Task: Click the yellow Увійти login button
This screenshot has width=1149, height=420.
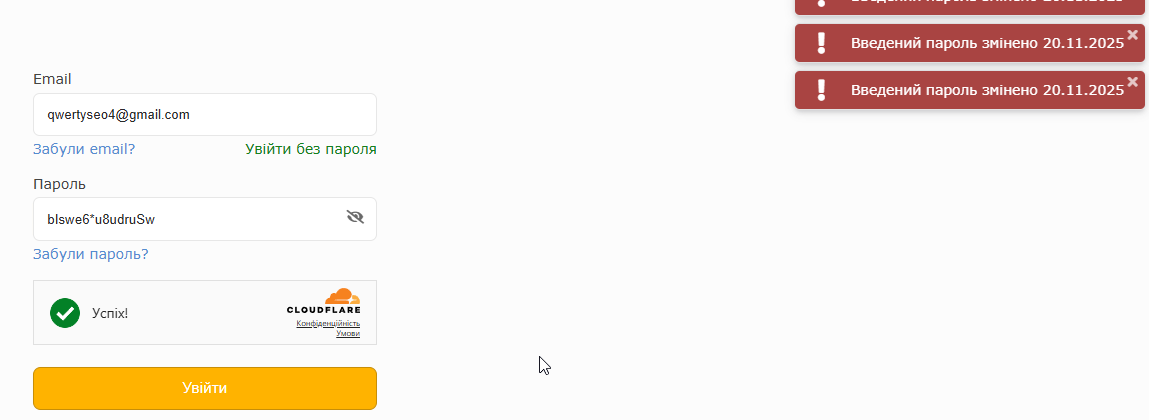Action: point(205,388)
